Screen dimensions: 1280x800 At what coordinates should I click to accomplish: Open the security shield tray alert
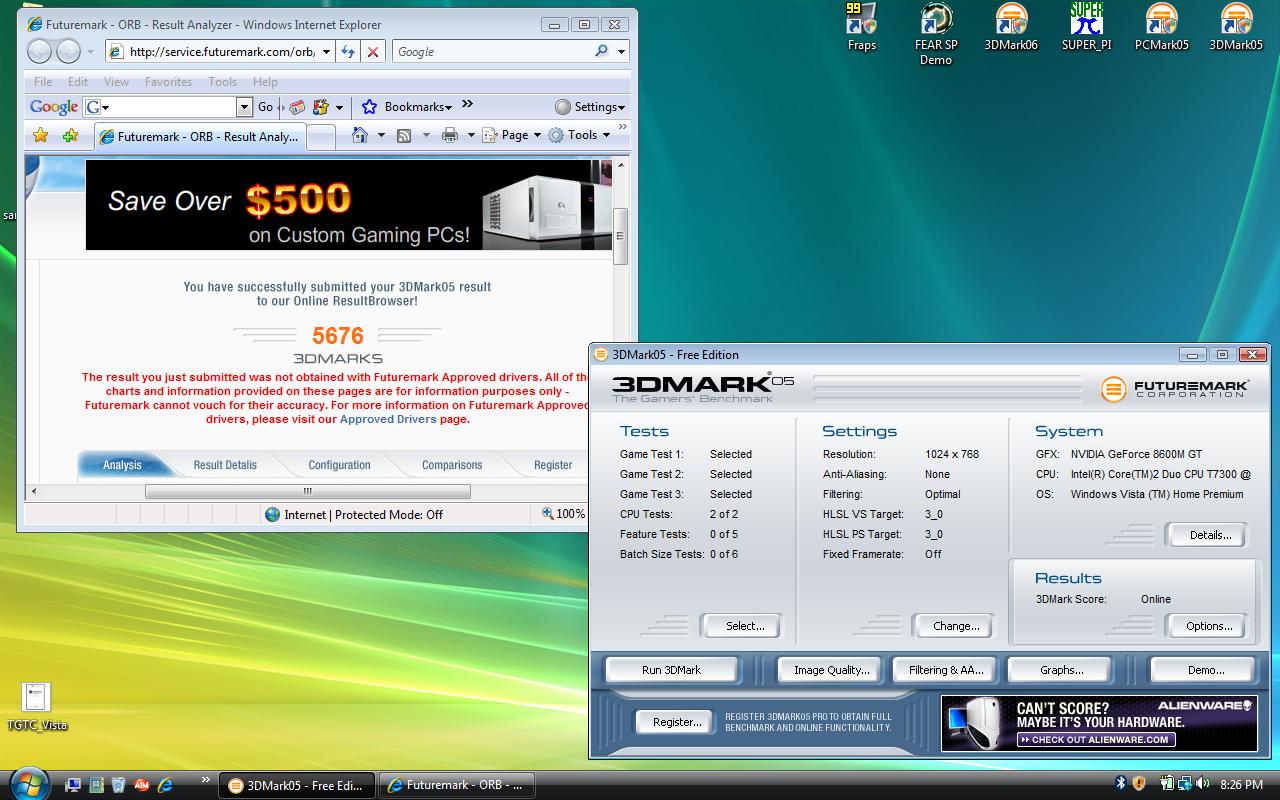(x=1138, y=784)
